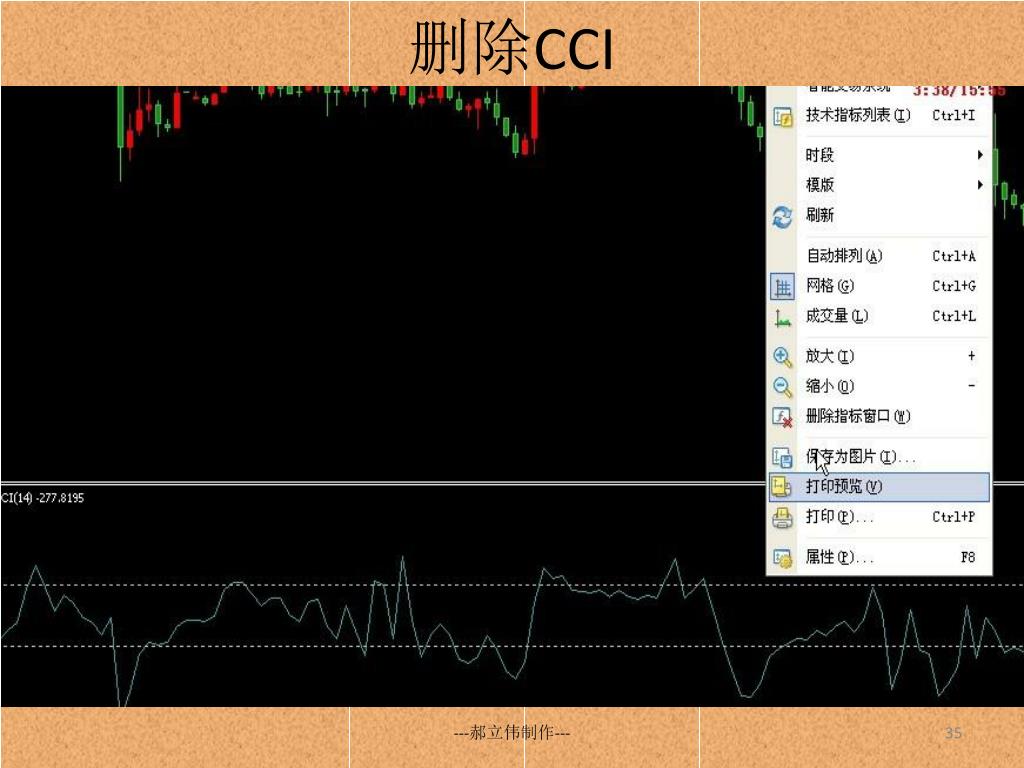Toggle 成交量 volume display
This screenshot has width=1024, height=768.
[879, 316]
